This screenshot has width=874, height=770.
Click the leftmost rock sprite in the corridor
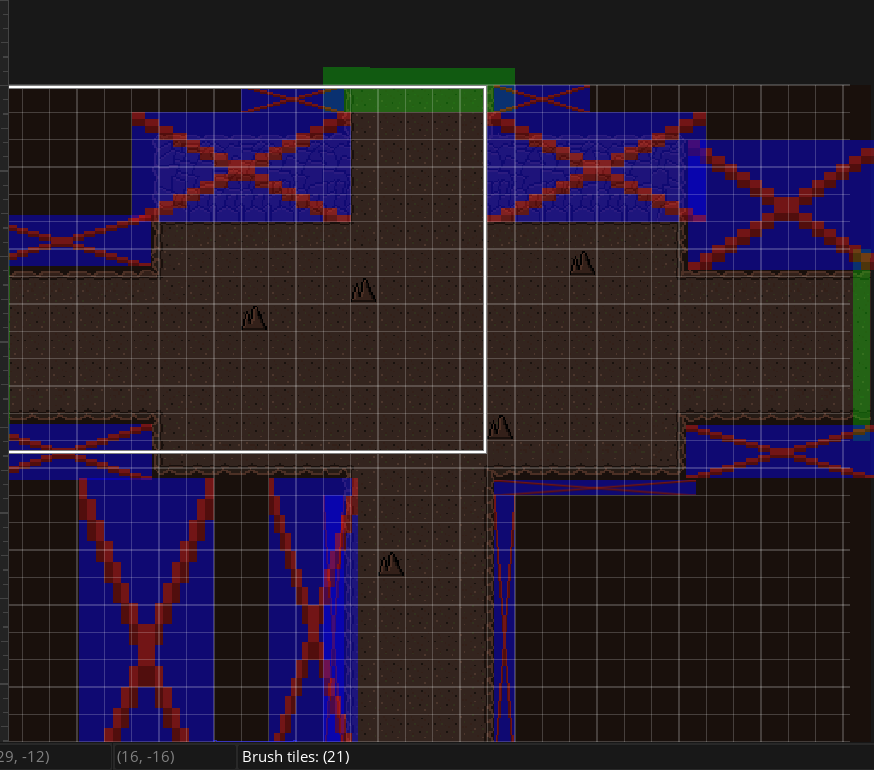pyautogui.click(x=254, y=318)
